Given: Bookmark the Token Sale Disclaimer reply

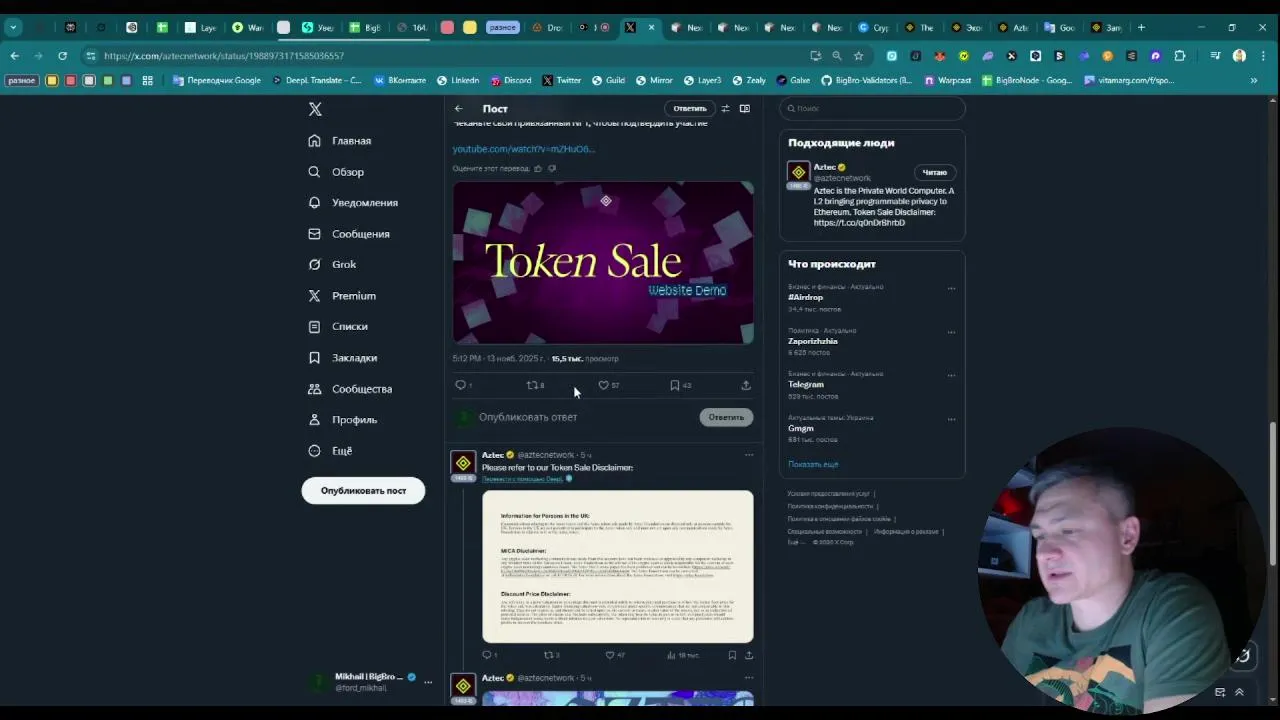Looking at the screenshot, I should (732, 655).
